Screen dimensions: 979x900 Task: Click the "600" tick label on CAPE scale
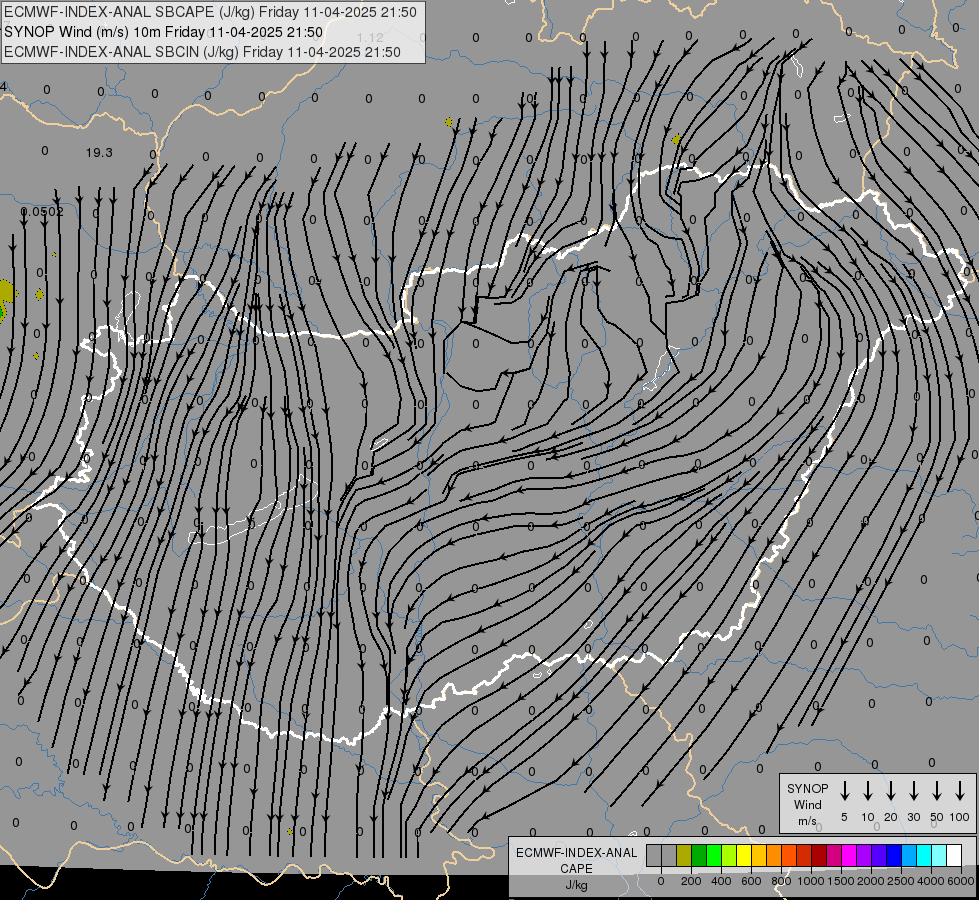[x=751, y=881]
